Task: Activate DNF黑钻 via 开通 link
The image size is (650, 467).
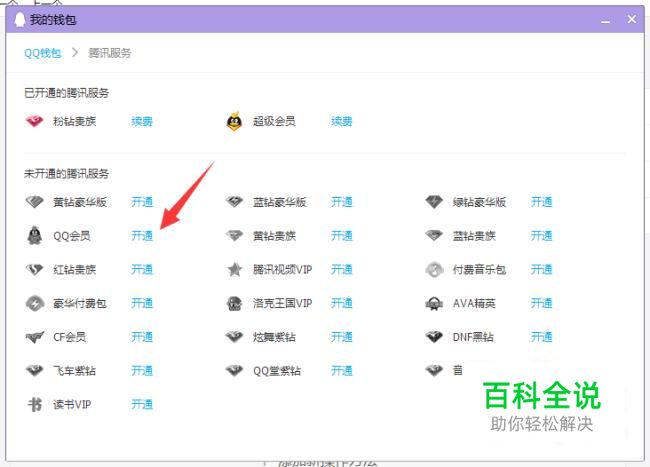Action: tap(541, 337)
